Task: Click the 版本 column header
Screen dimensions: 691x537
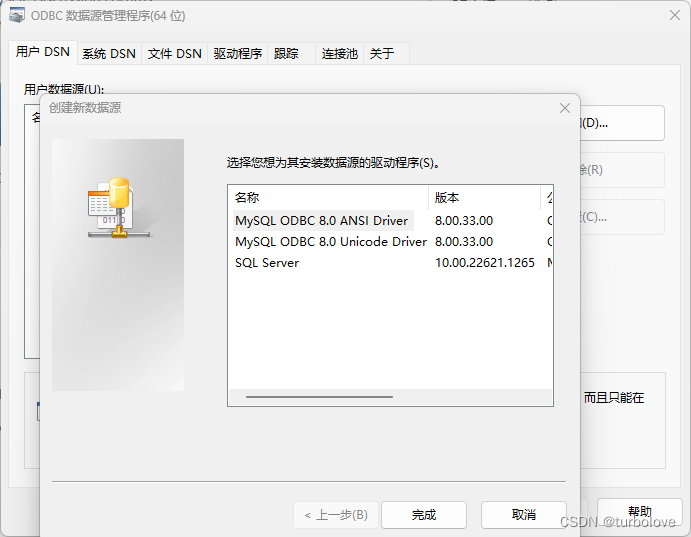Action: [484, 198]
